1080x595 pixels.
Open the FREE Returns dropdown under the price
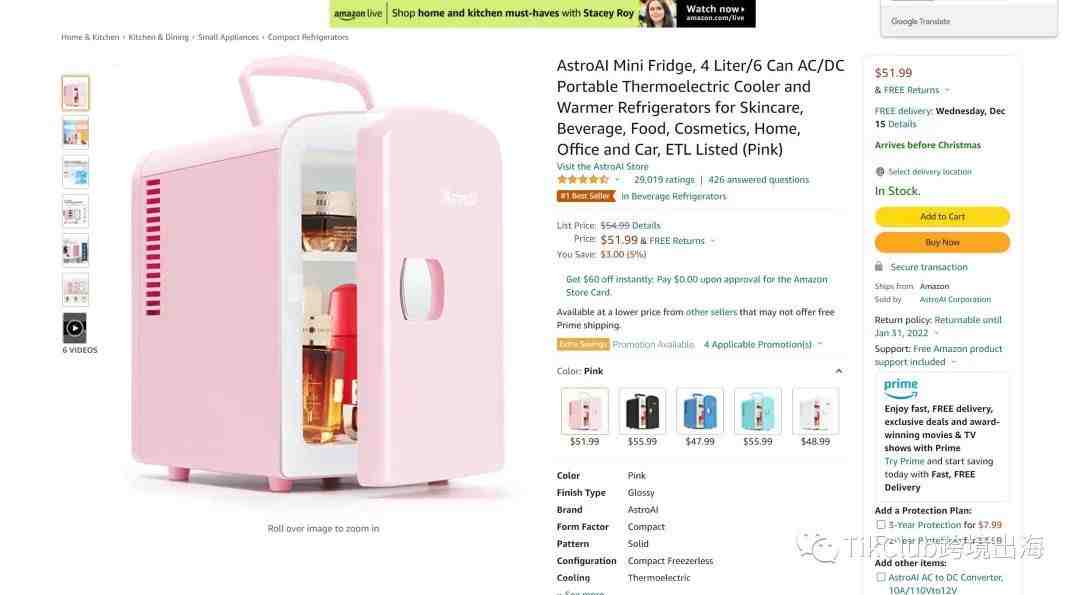click(912, 90)
